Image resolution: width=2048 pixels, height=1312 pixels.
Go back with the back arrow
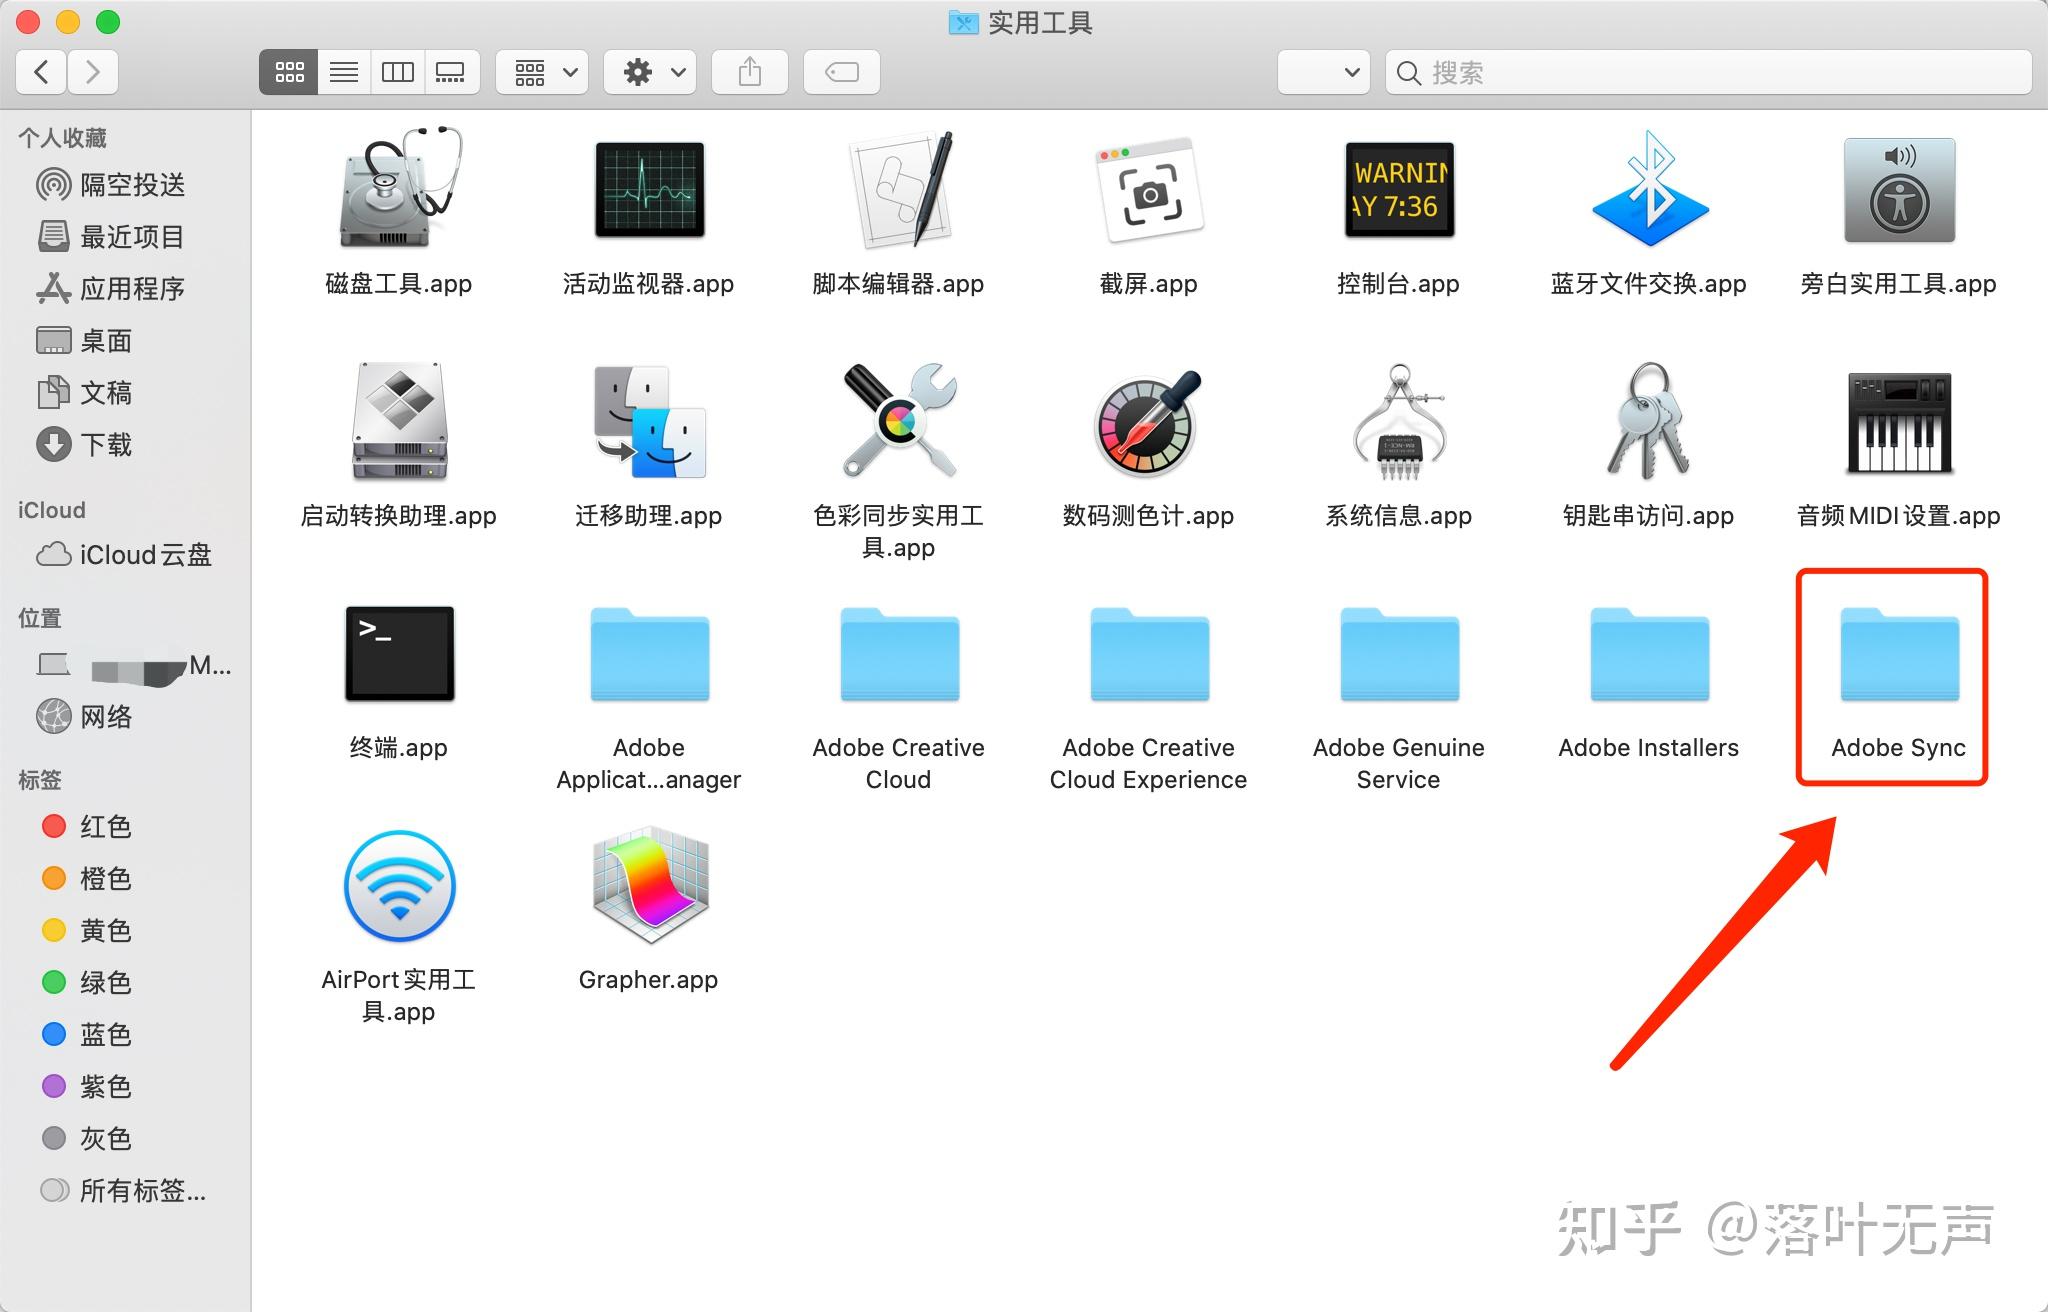[42, 72]
